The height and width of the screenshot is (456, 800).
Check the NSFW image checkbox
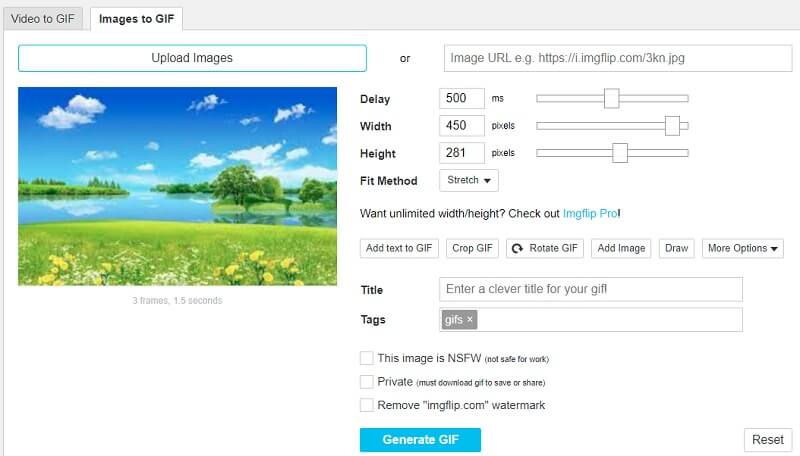click(367, 358)
